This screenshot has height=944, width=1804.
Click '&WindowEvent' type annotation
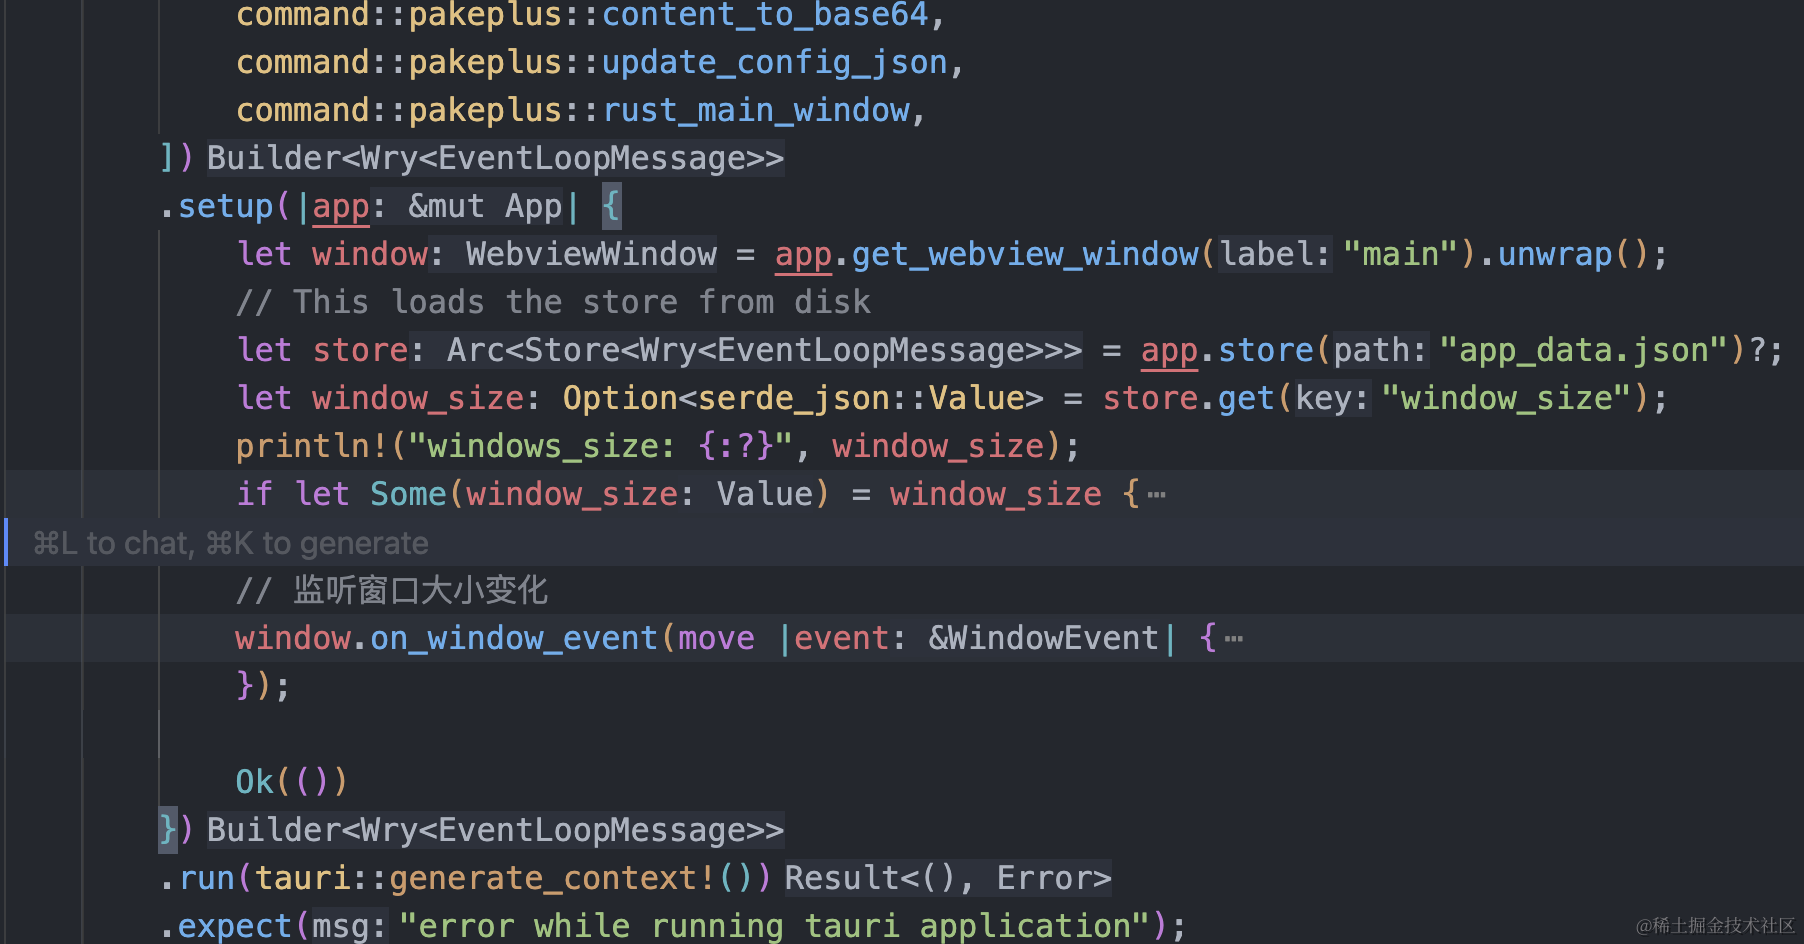pos(1043,638)
